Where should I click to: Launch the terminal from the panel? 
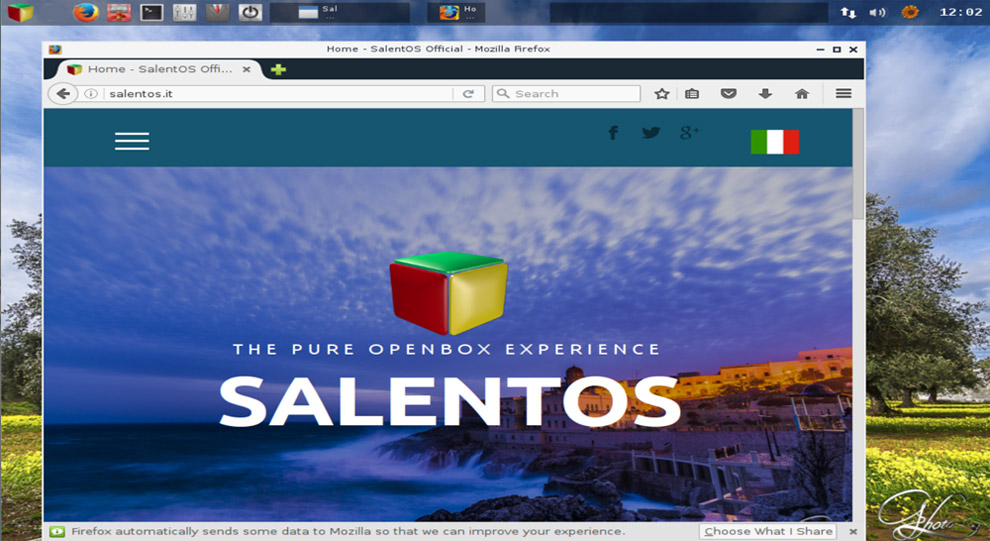pyautogui.click(x=152, y=12)
